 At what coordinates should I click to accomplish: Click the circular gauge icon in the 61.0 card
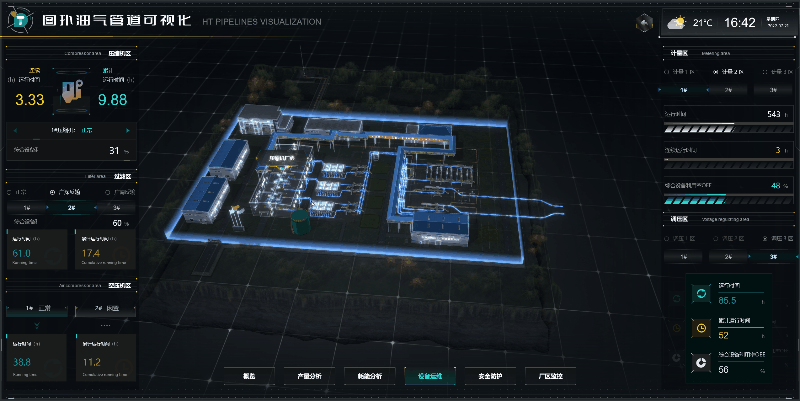[53, 254]
